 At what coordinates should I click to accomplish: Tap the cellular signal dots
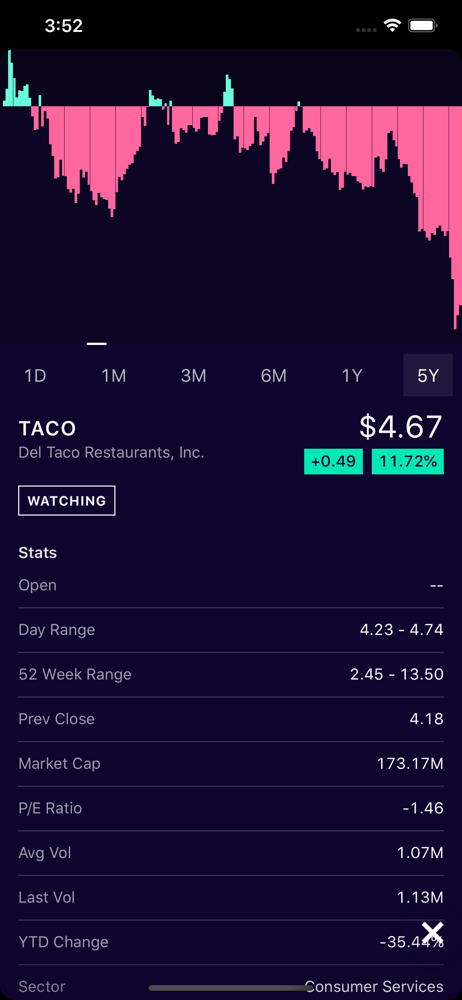point(366,29)
